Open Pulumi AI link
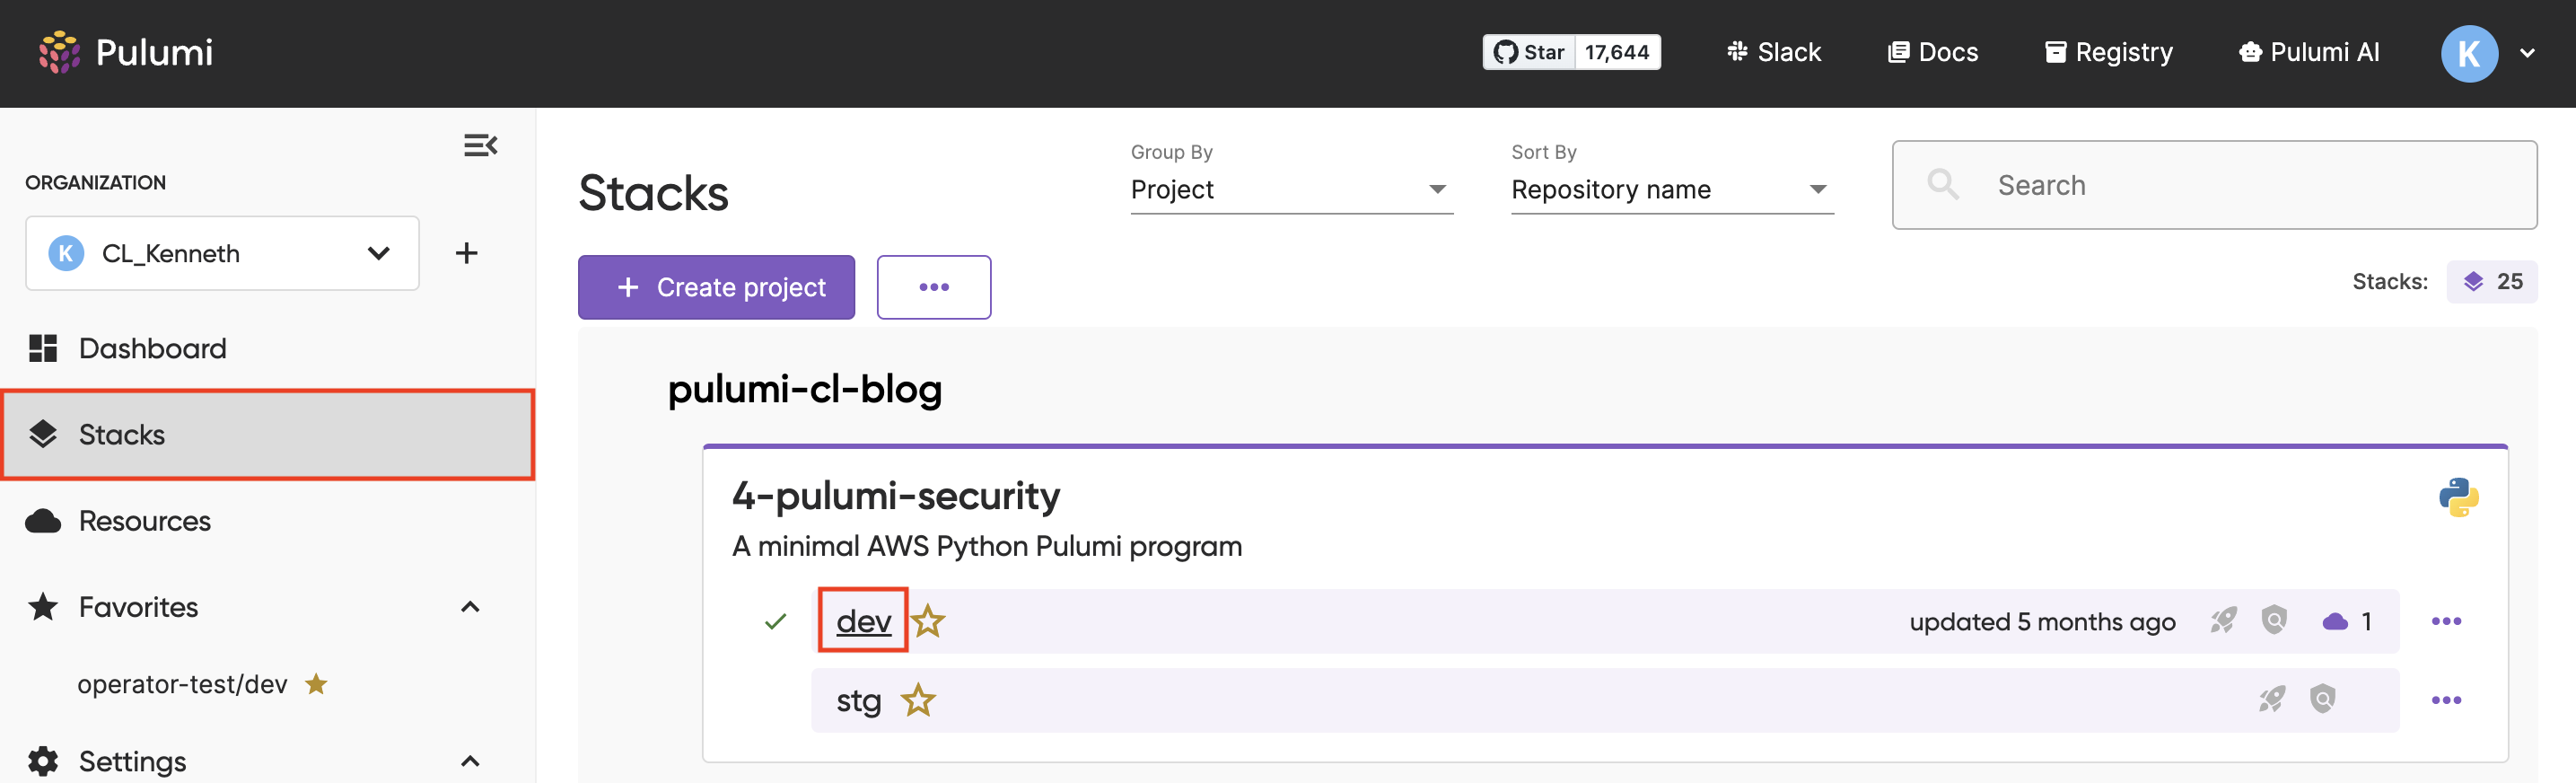 pos(2309,52)
